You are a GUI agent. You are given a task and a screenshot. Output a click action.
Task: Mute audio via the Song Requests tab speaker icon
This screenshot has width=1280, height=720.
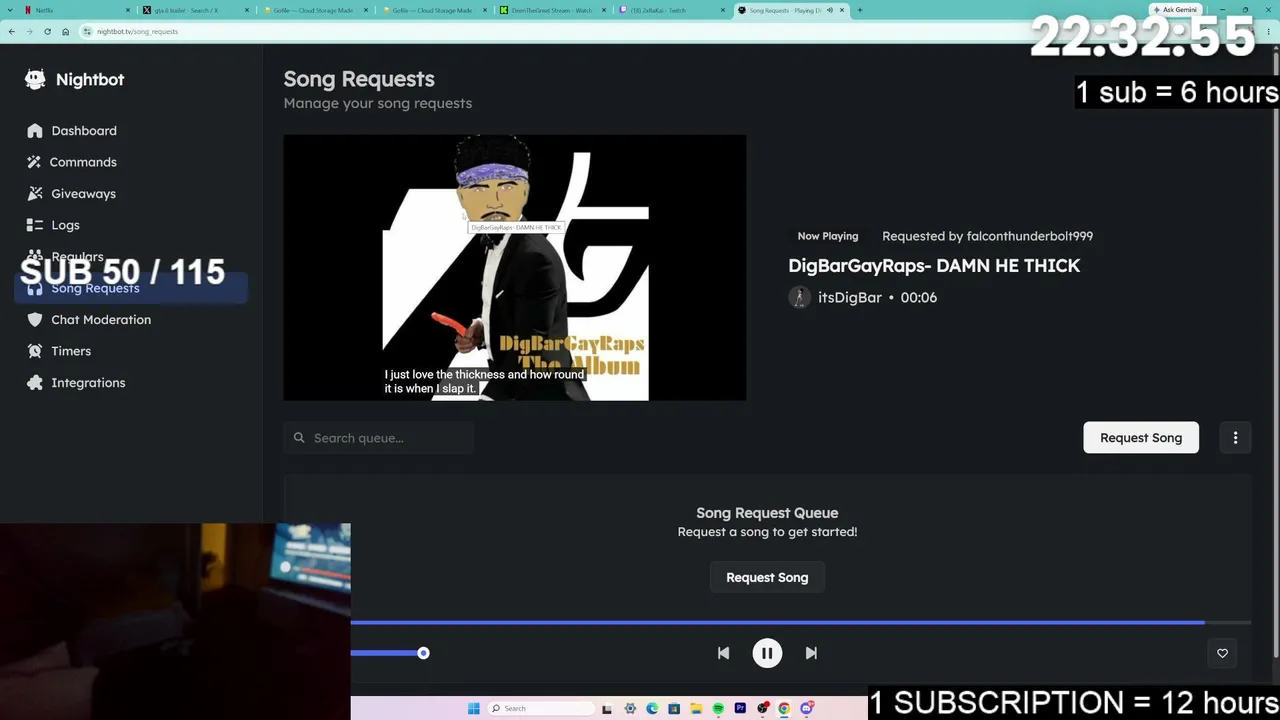coord(830,10)
